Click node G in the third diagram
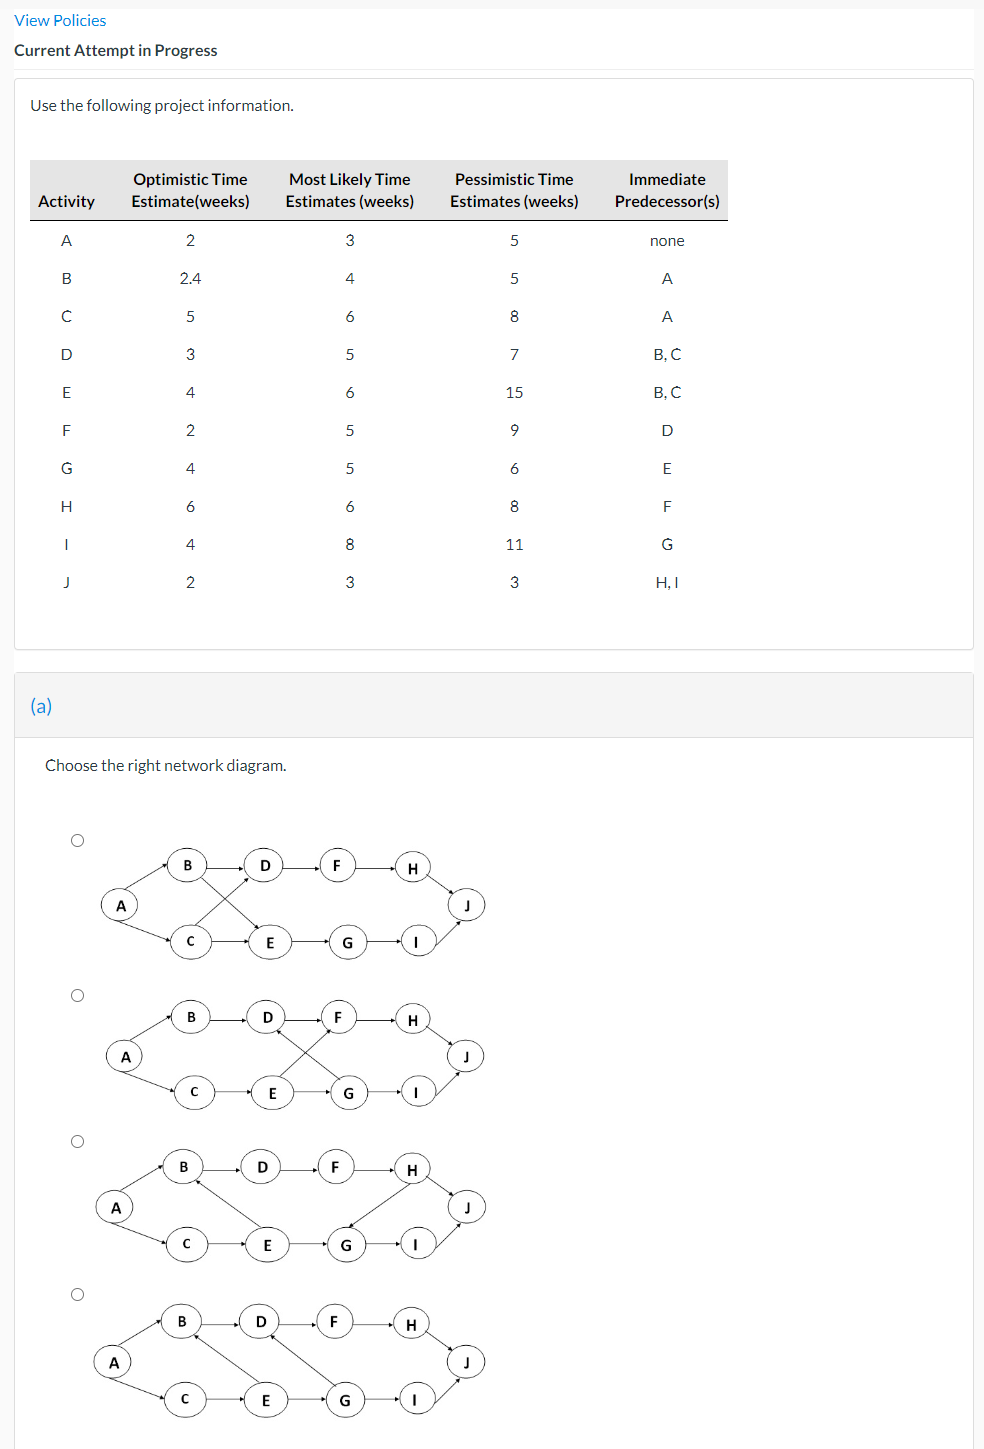The image size is (984, 1449). click(345, 1245)
